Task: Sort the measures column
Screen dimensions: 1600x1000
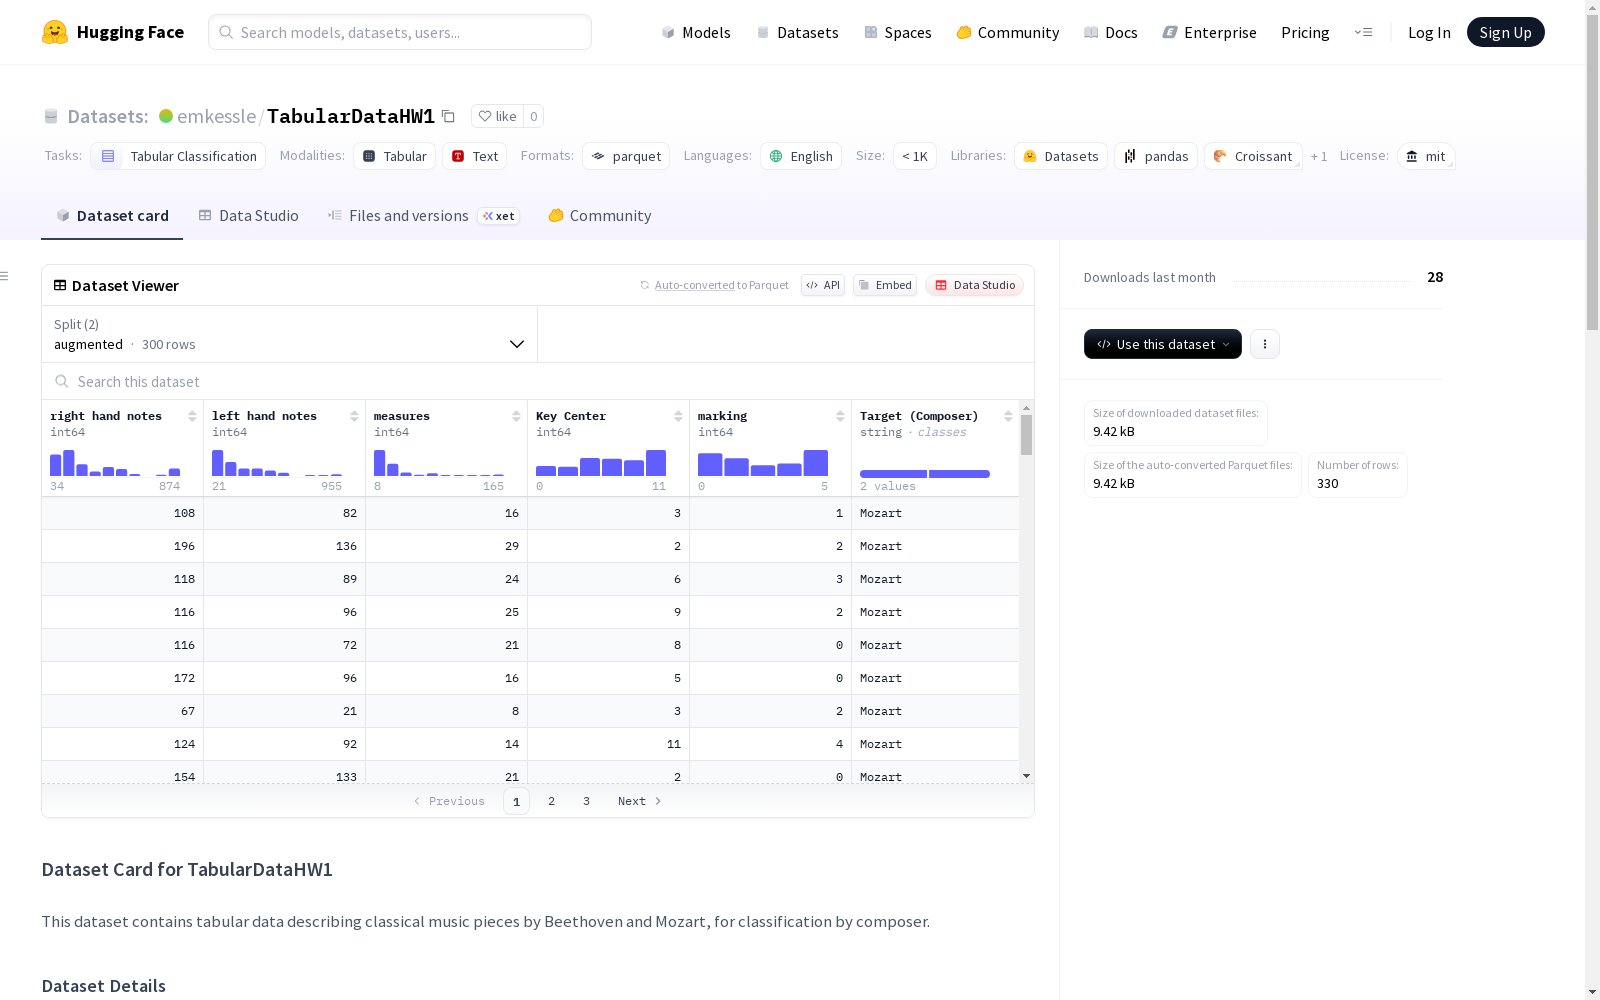Action: (516, 416)
